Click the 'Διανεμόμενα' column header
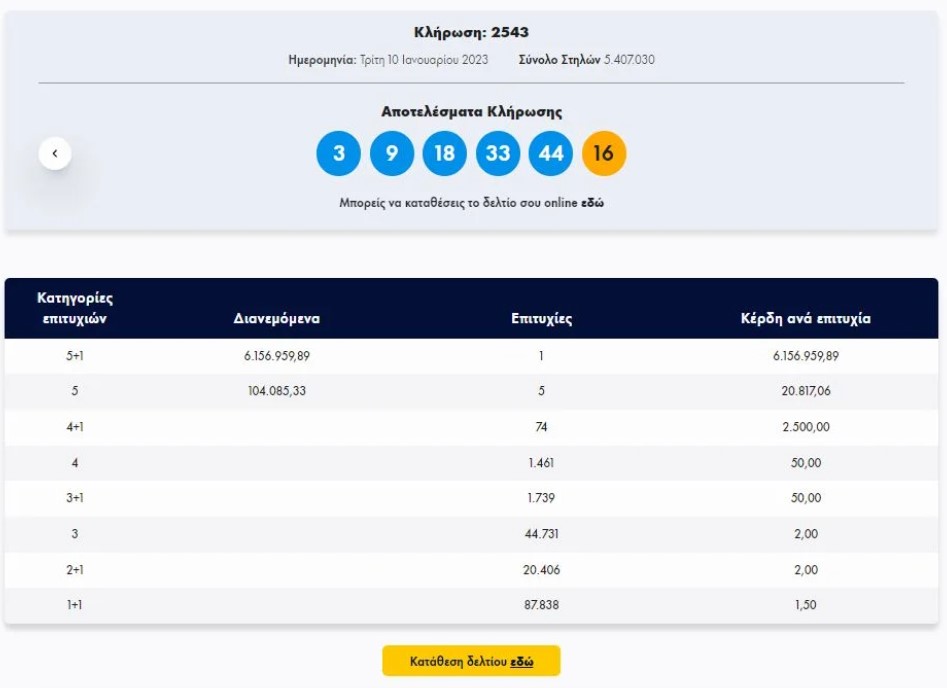Screen dimensions: 947x688 277,319
